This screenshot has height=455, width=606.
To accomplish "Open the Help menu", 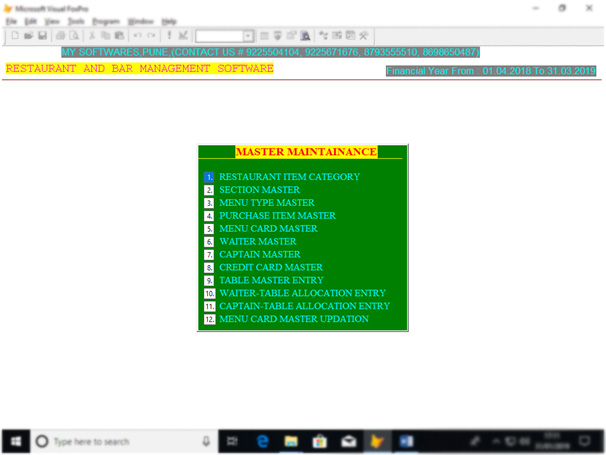I will [169, 21].
